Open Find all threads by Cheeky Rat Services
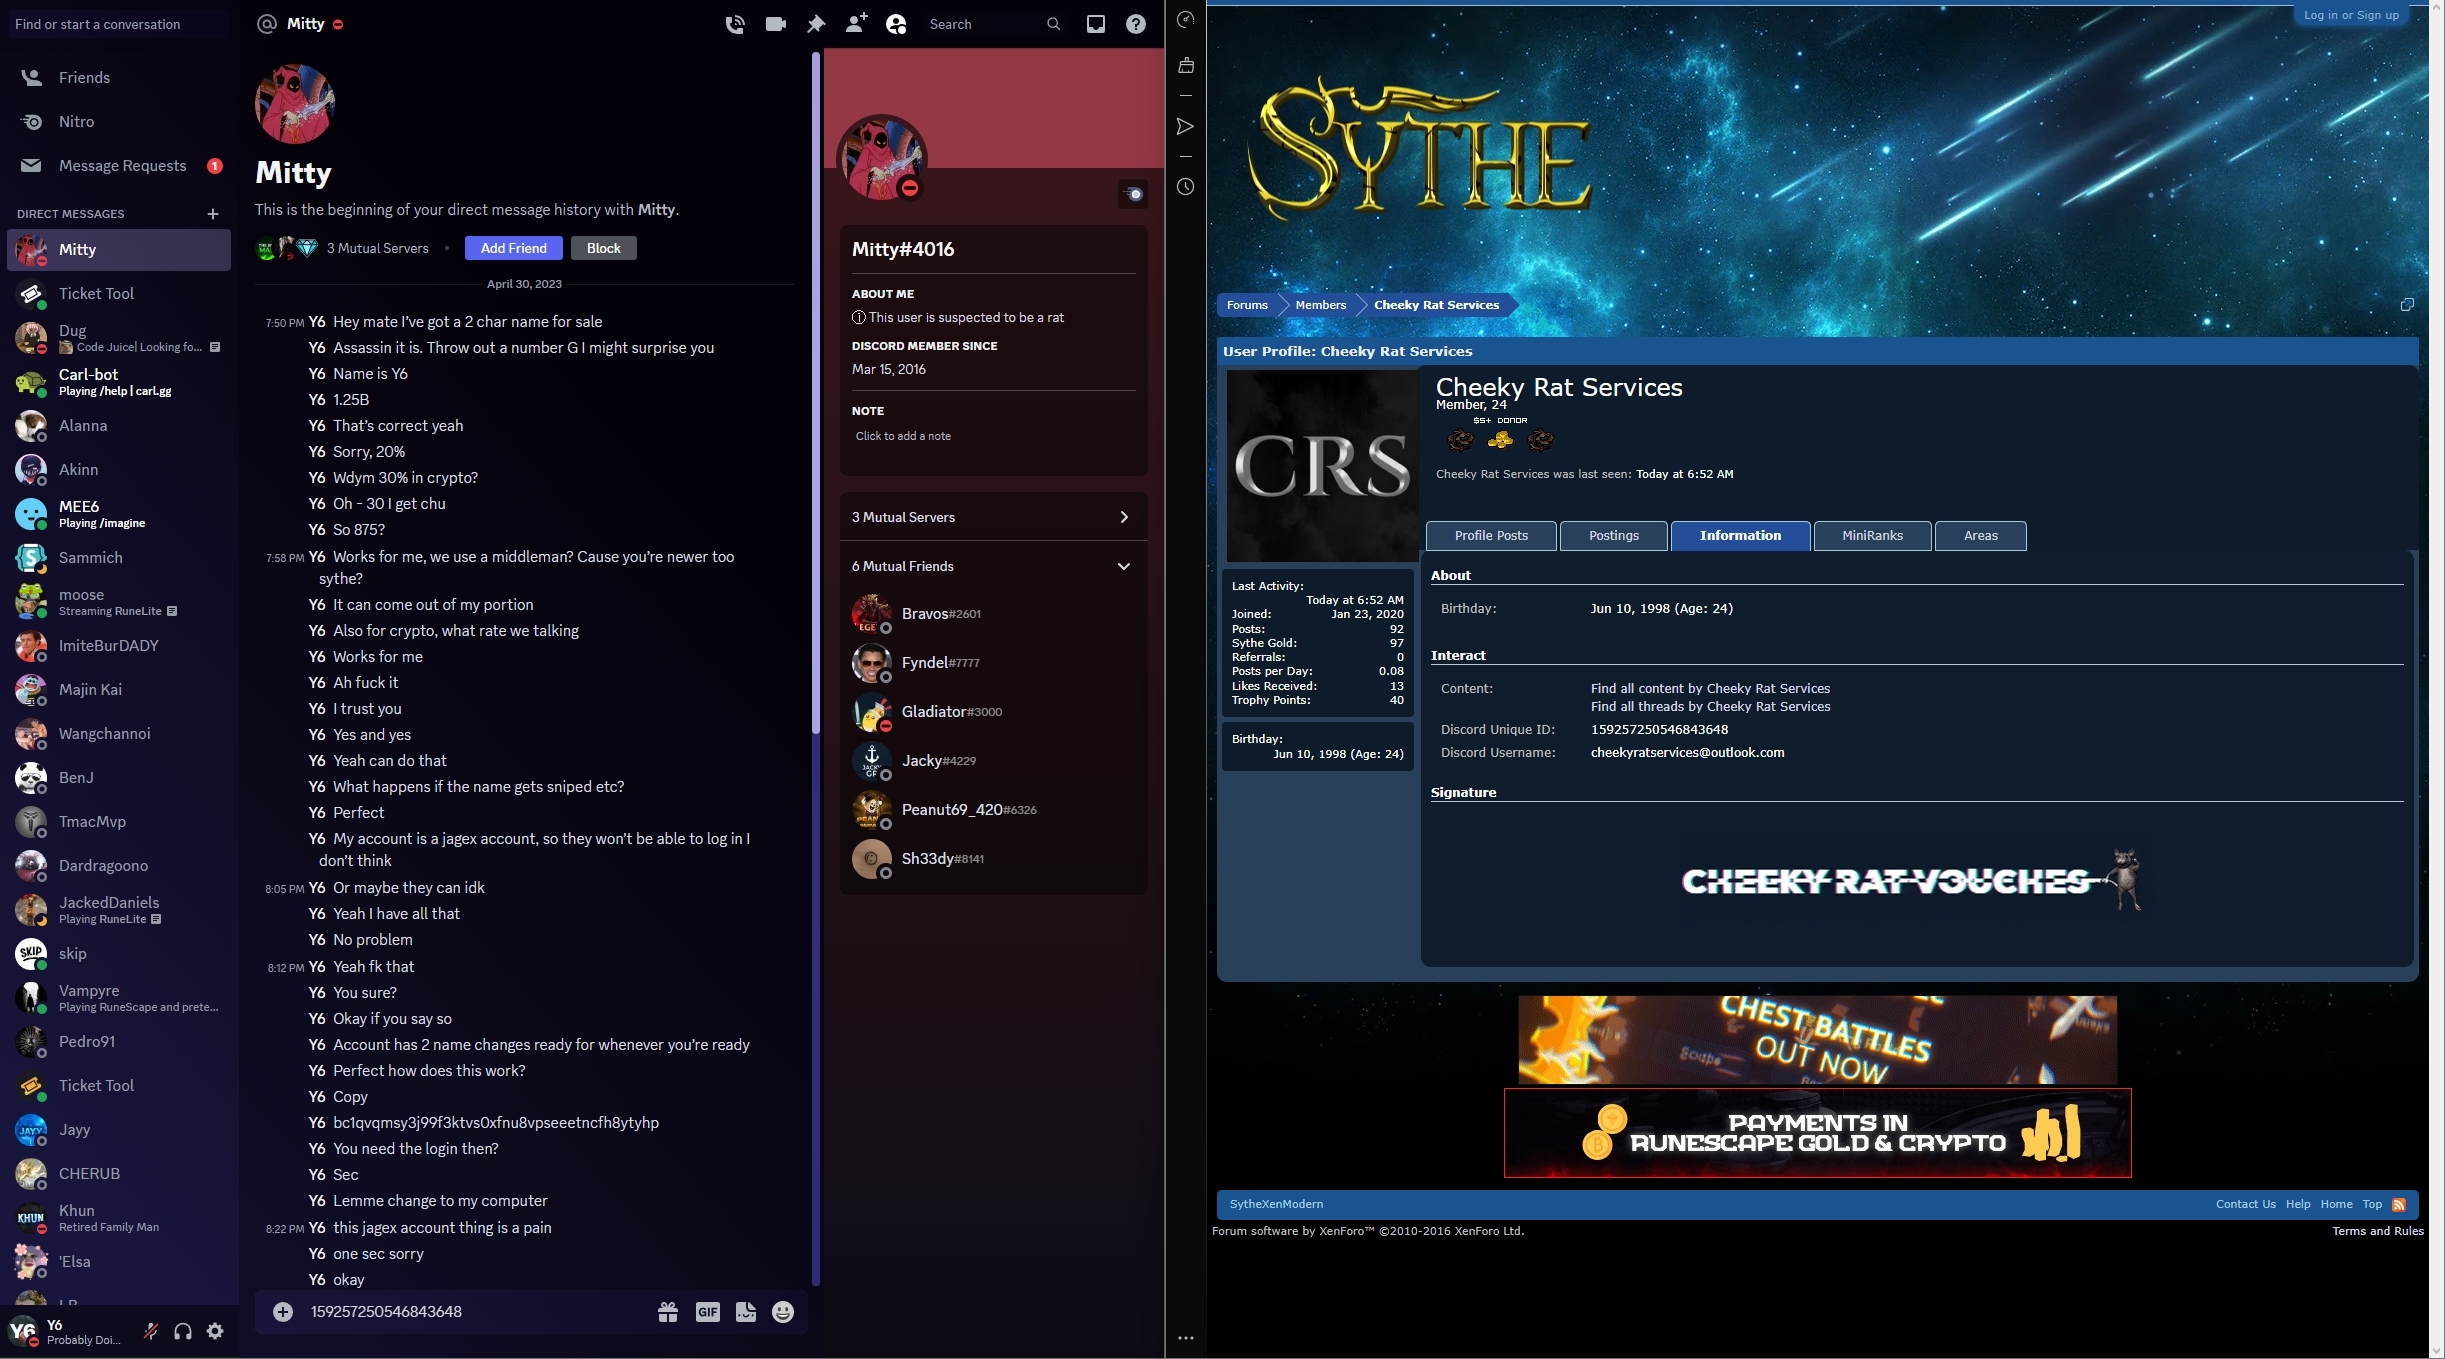The height and width of the screenshot is (1359, 2445). pyautogui.click(x=1710, y=706)
